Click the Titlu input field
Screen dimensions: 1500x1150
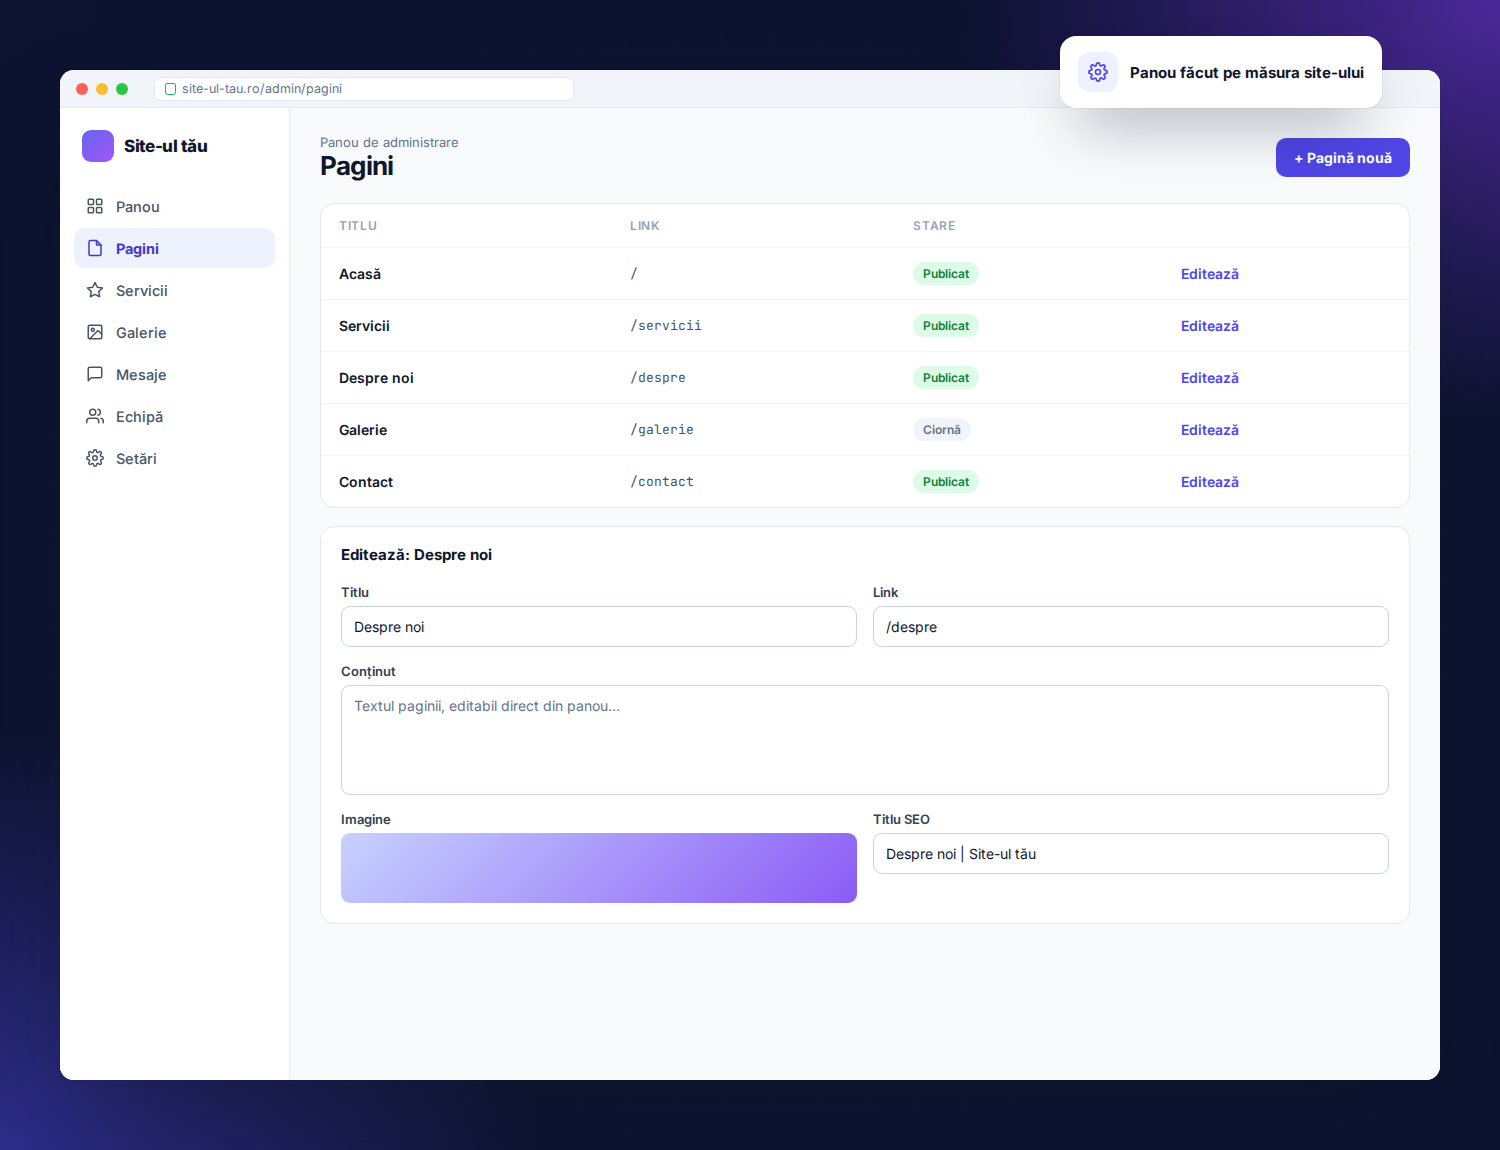coord(599,627)
